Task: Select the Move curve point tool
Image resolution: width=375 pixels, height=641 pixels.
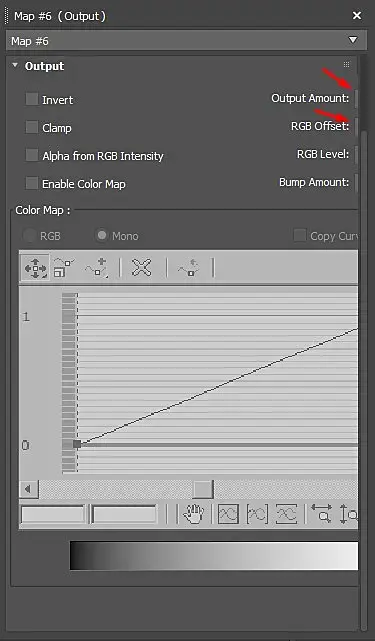Action: tap(36, 268)
